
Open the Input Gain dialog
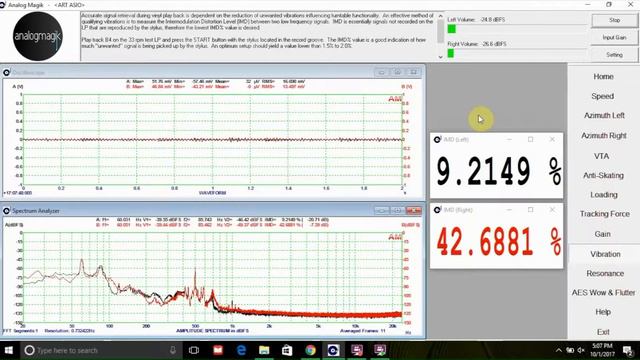[614, 38]
